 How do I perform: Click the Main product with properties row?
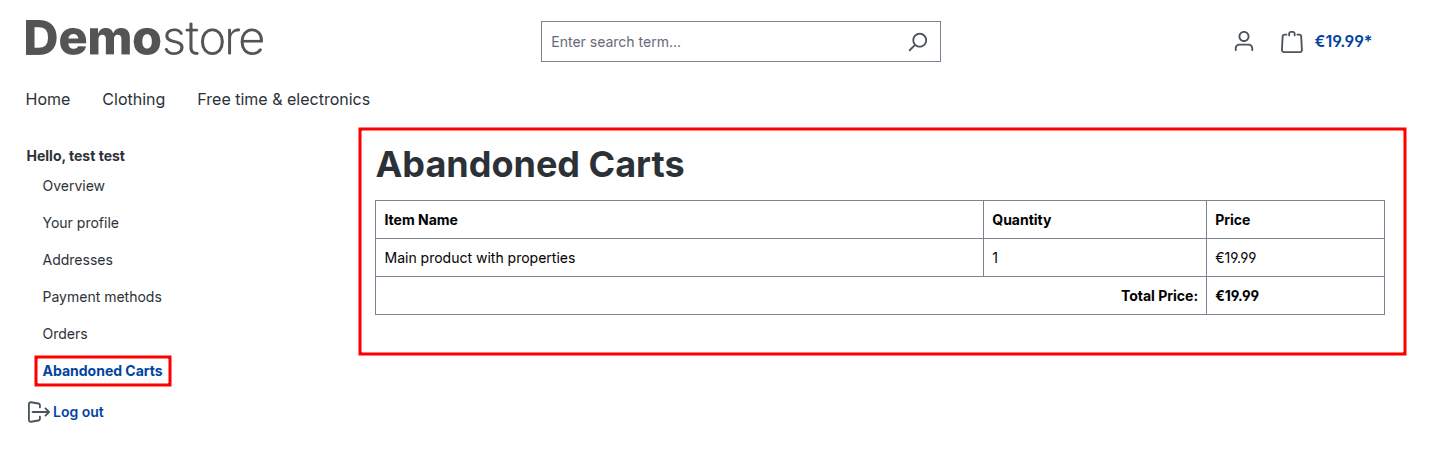tap(480, 258)
